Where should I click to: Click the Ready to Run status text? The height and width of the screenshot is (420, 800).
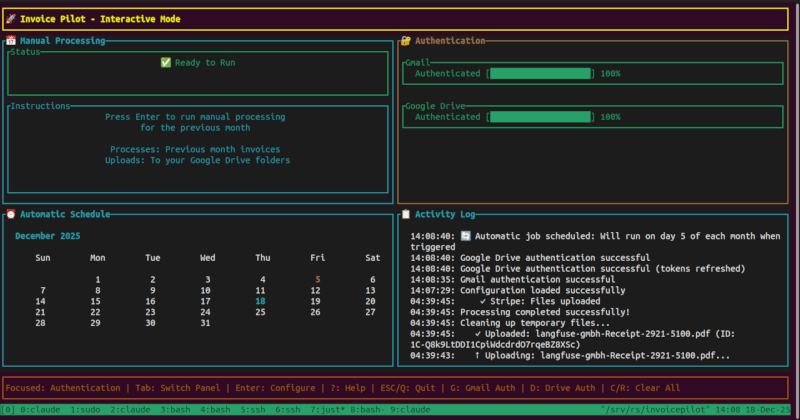tap(205, 63)
